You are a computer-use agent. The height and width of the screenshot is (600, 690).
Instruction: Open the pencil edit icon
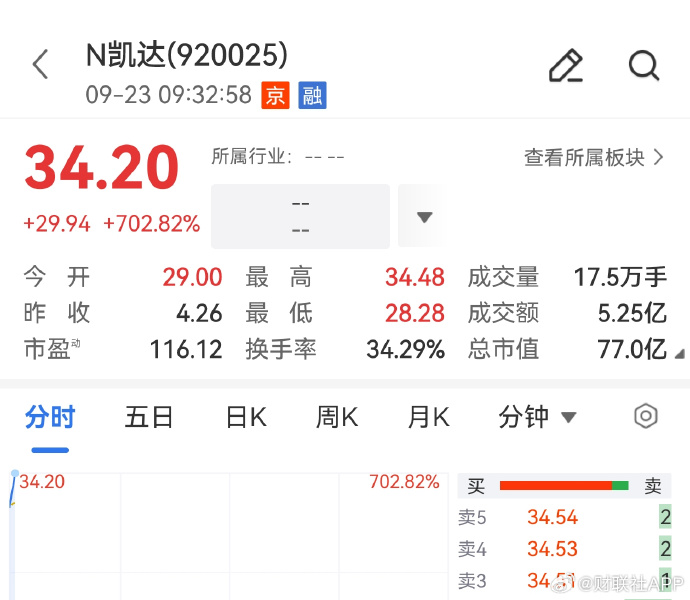tap(566, 65)
